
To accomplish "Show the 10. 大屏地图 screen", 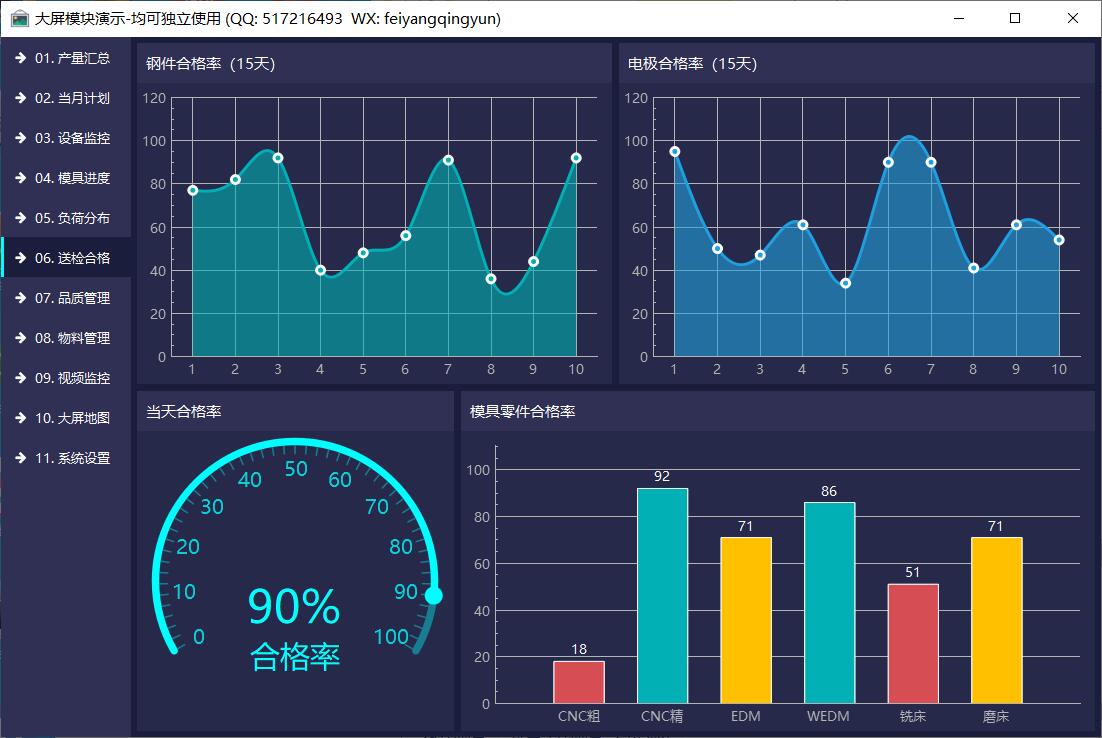I will click(x=72, y=418).
